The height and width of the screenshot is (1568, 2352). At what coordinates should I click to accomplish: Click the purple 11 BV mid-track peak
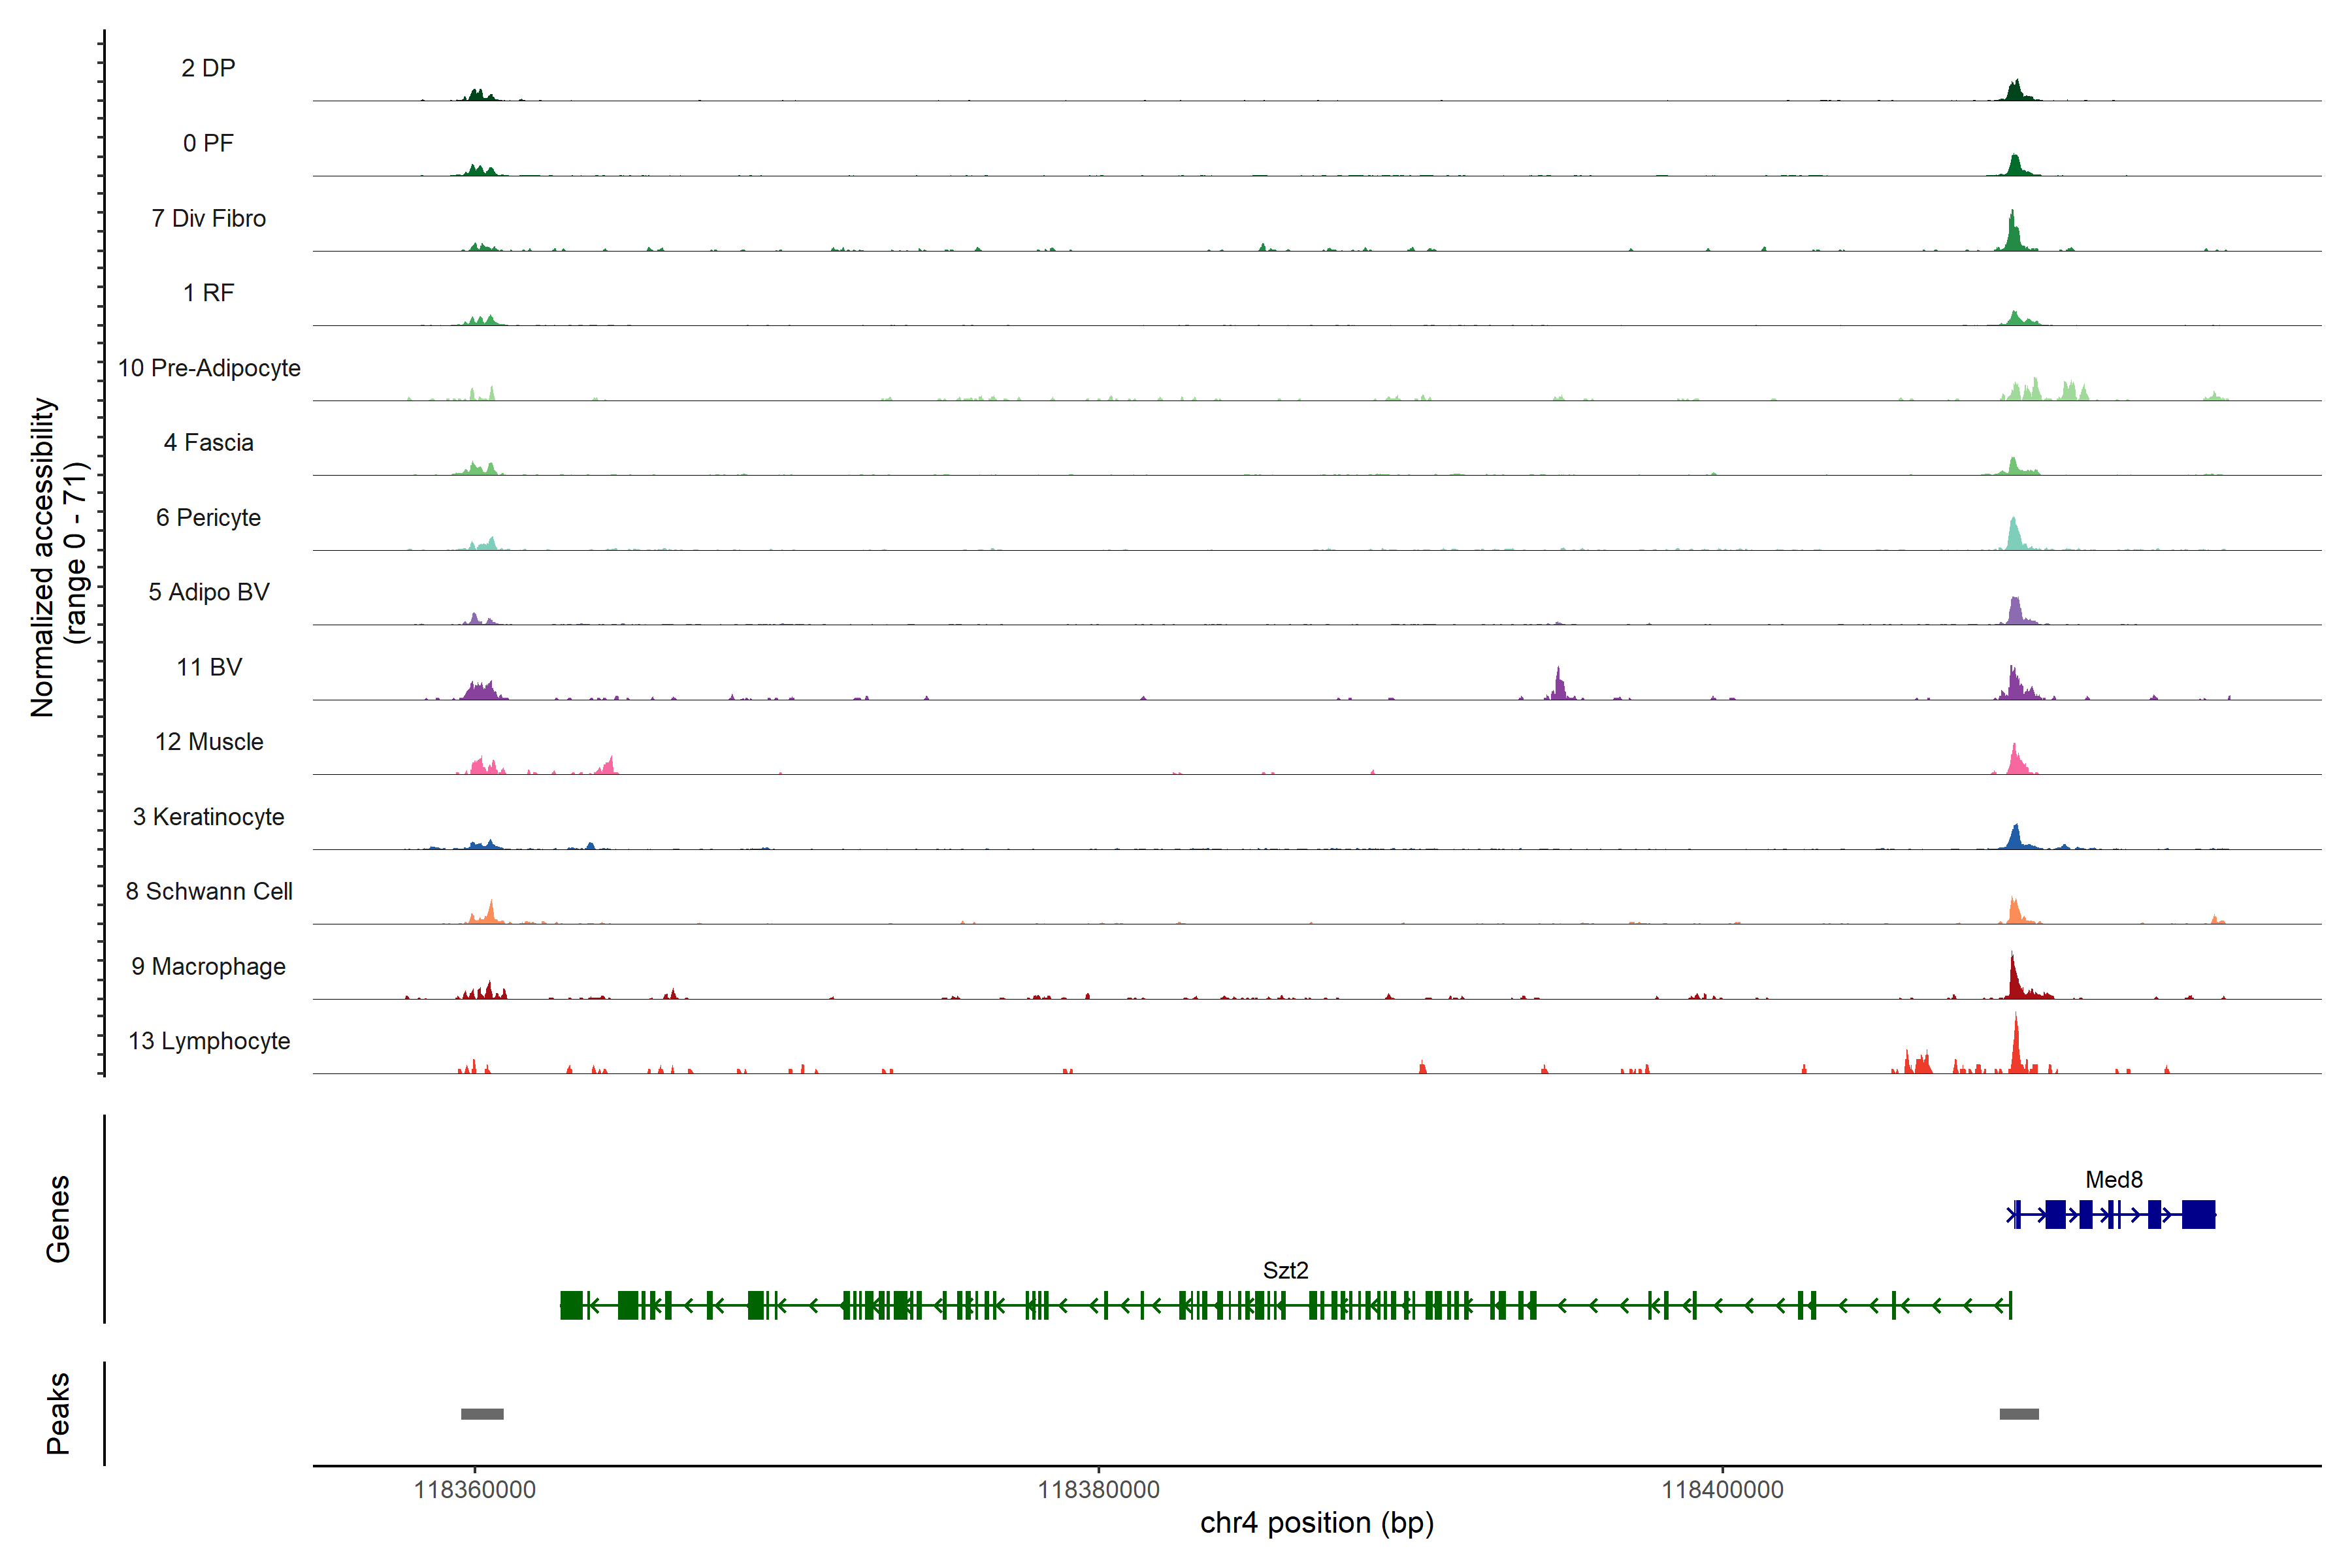(1558, 685)
